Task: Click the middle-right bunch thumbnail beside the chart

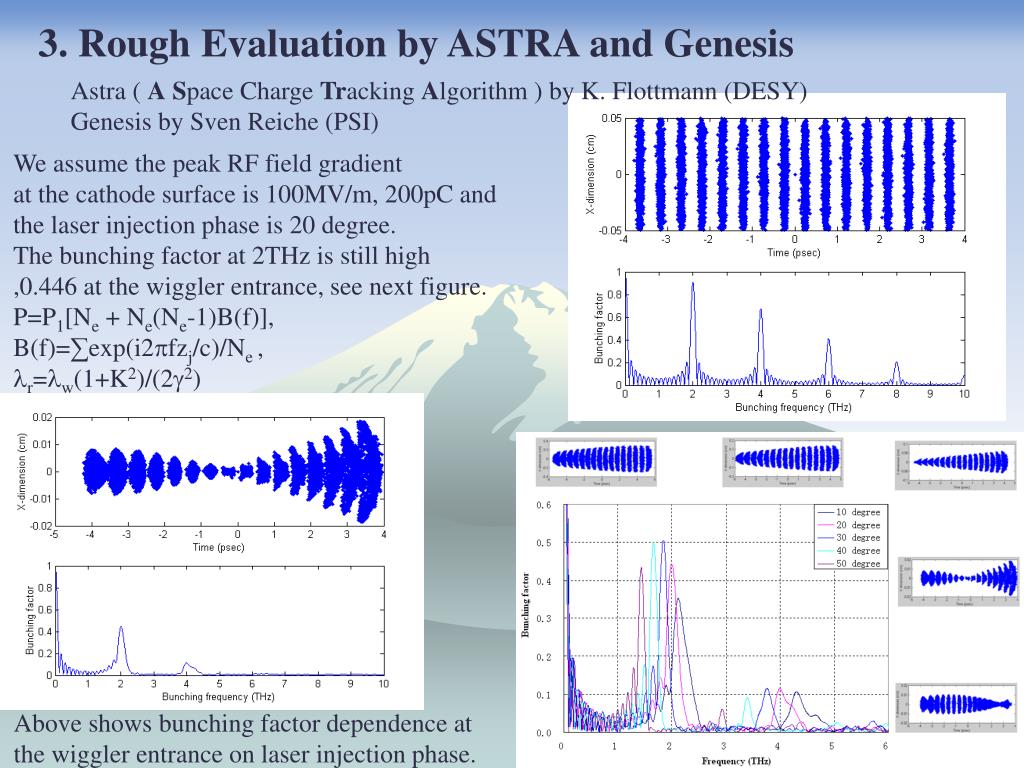Action: tap(958, 581)
